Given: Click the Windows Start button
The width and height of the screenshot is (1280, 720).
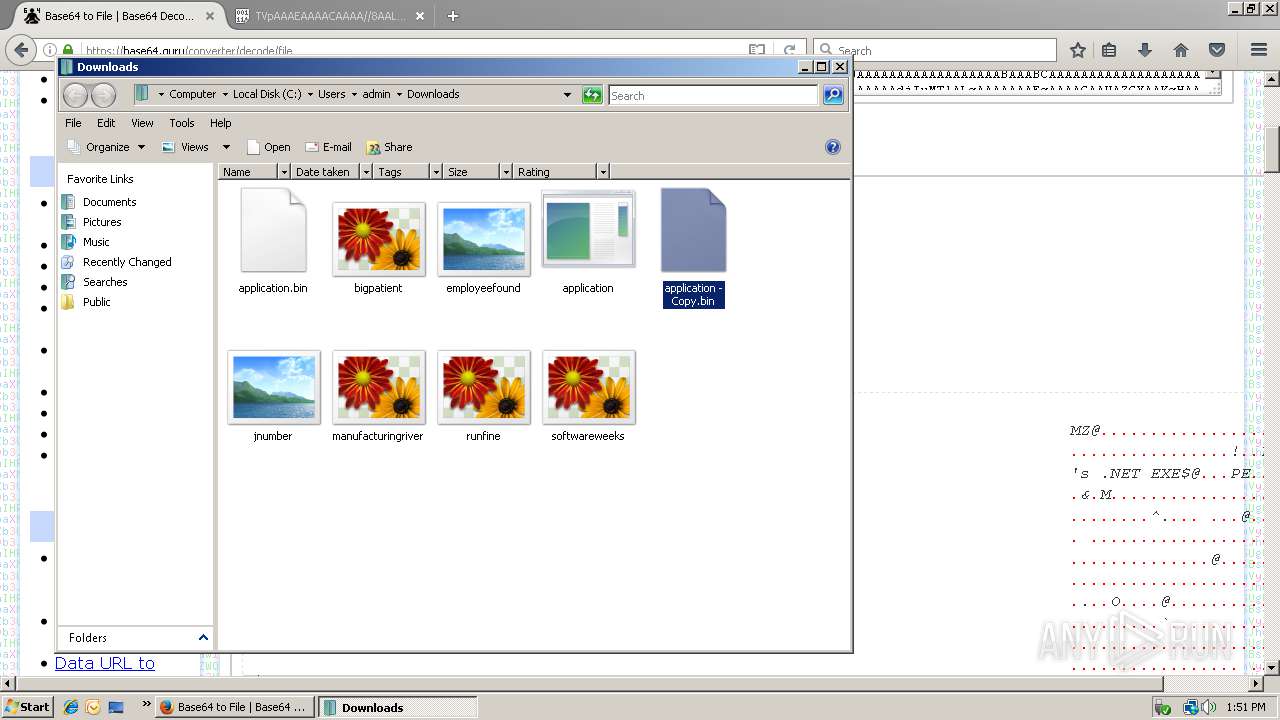Looking at the screenshot, I should coord(27,707).
